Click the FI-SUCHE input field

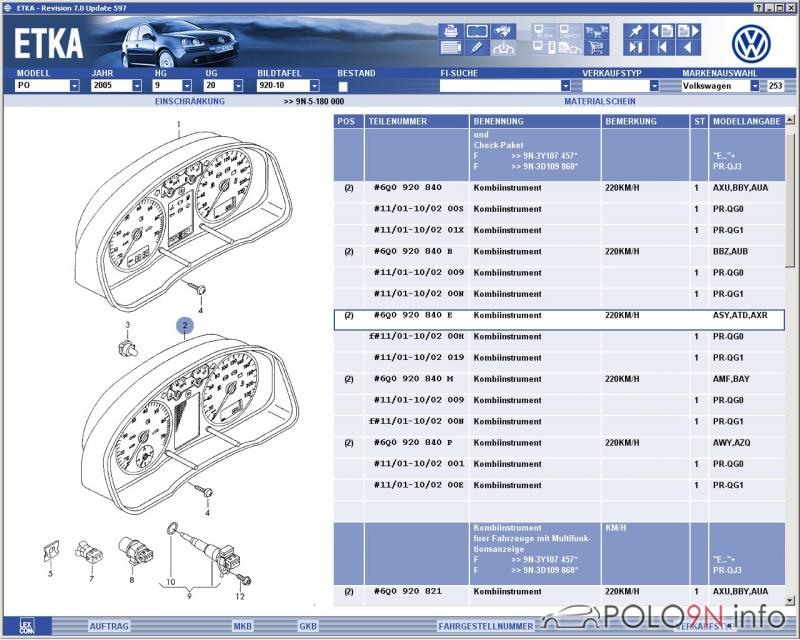(500, 86)
